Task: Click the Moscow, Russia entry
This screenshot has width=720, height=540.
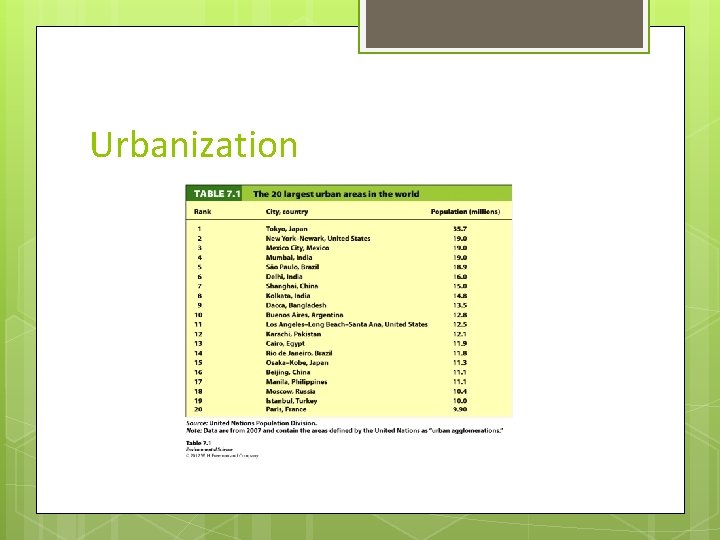Action: 290,391
